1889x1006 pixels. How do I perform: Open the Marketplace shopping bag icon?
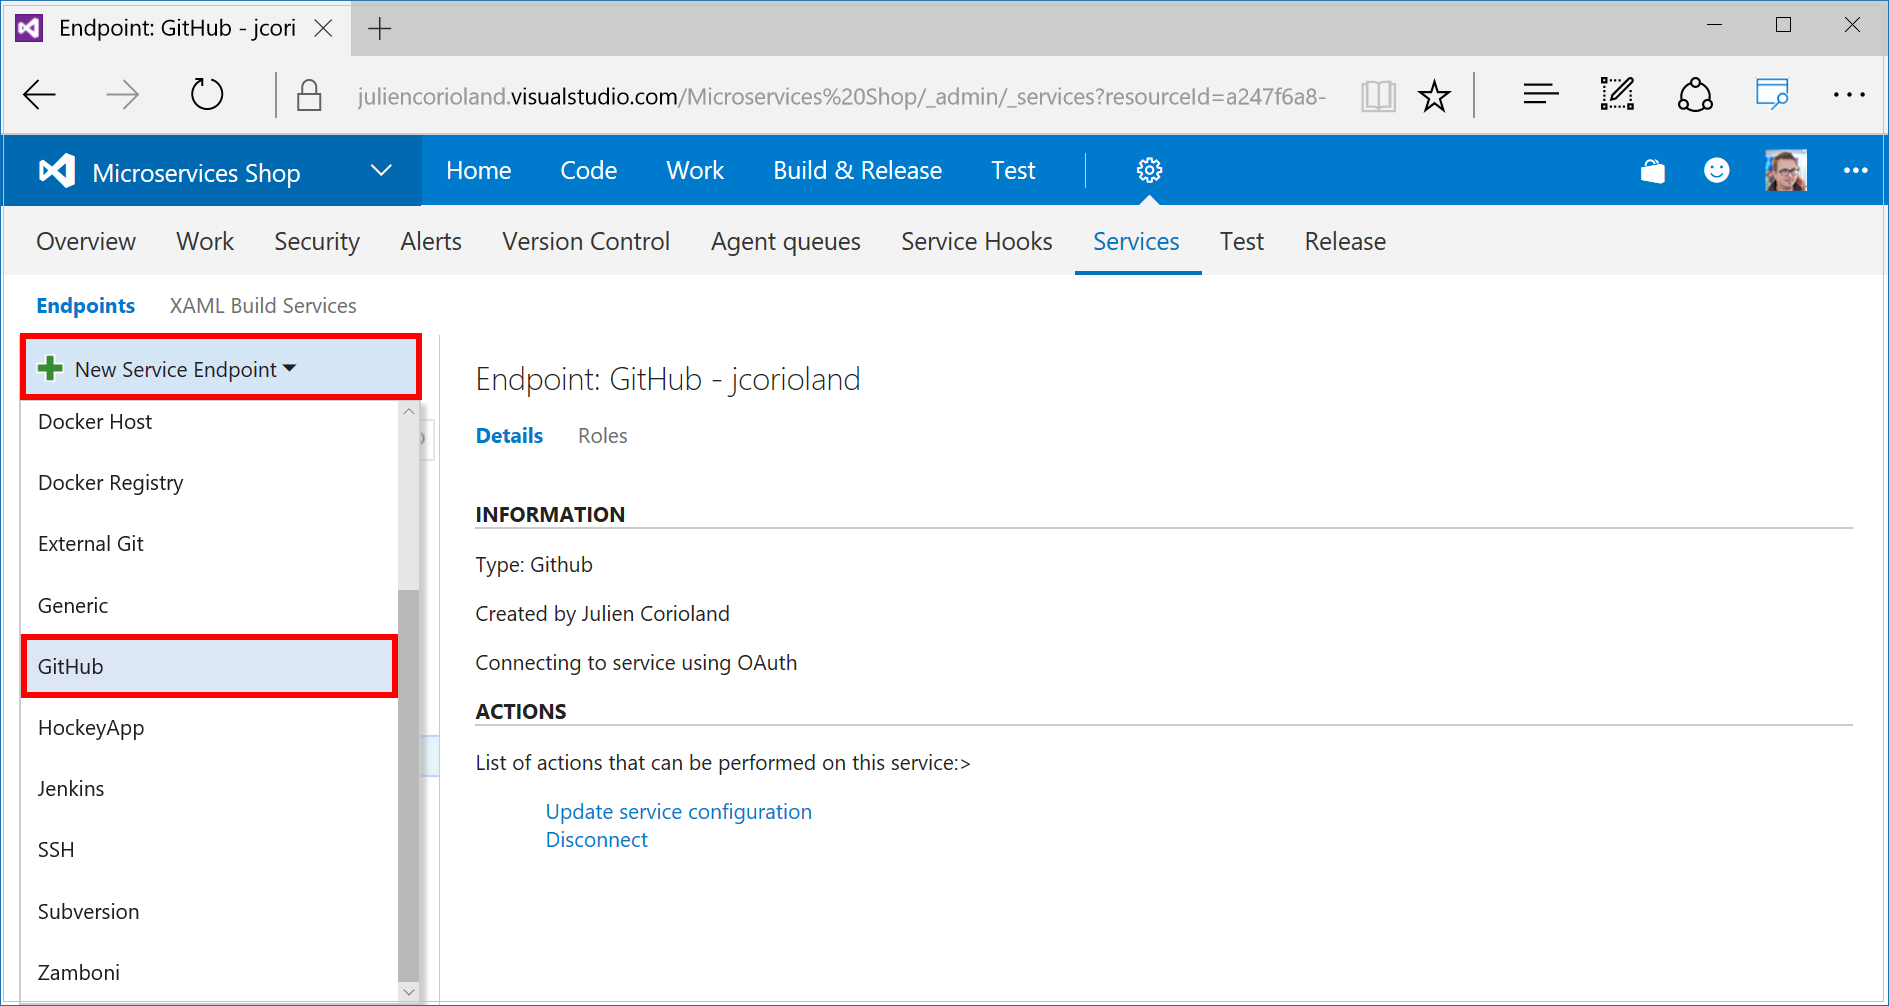pyautogui.click(x=1652, y=170)
